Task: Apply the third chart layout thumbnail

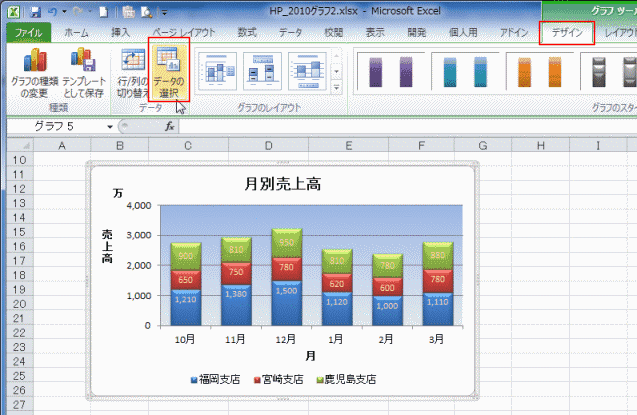Action: pyautogui.click(x=308, y=71)
